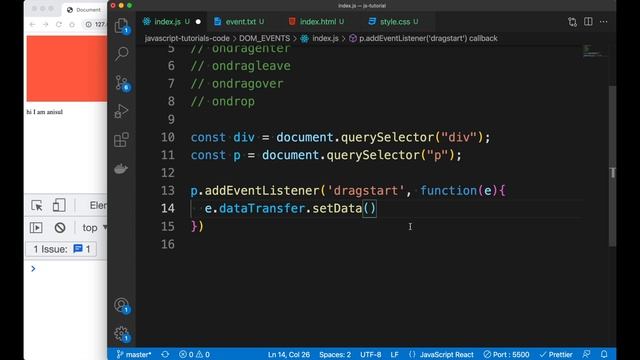Image resolution: width=640 pixels, height=360 pixels.
Task: Open the Search view in activity bar
Action: [122, 53]
